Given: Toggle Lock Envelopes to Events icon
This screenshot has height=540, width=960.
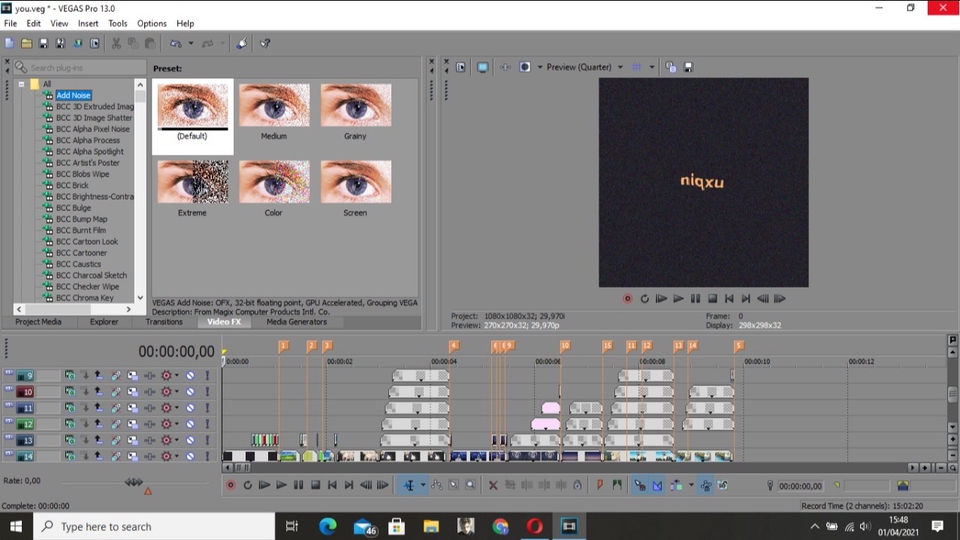Looking at the screenshot, I should coord(705,486).
